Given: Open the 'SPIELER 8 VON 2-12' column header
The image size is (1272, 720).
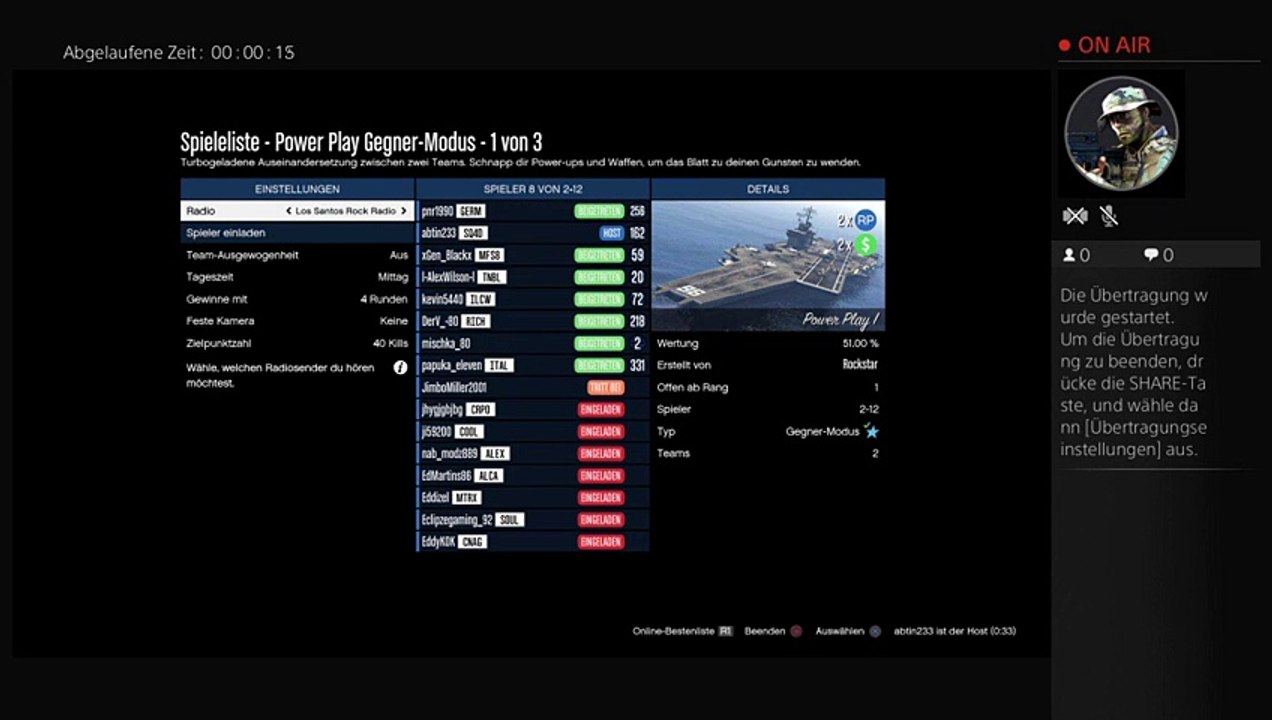Looking at the screenshot, I should pos(532,189).
